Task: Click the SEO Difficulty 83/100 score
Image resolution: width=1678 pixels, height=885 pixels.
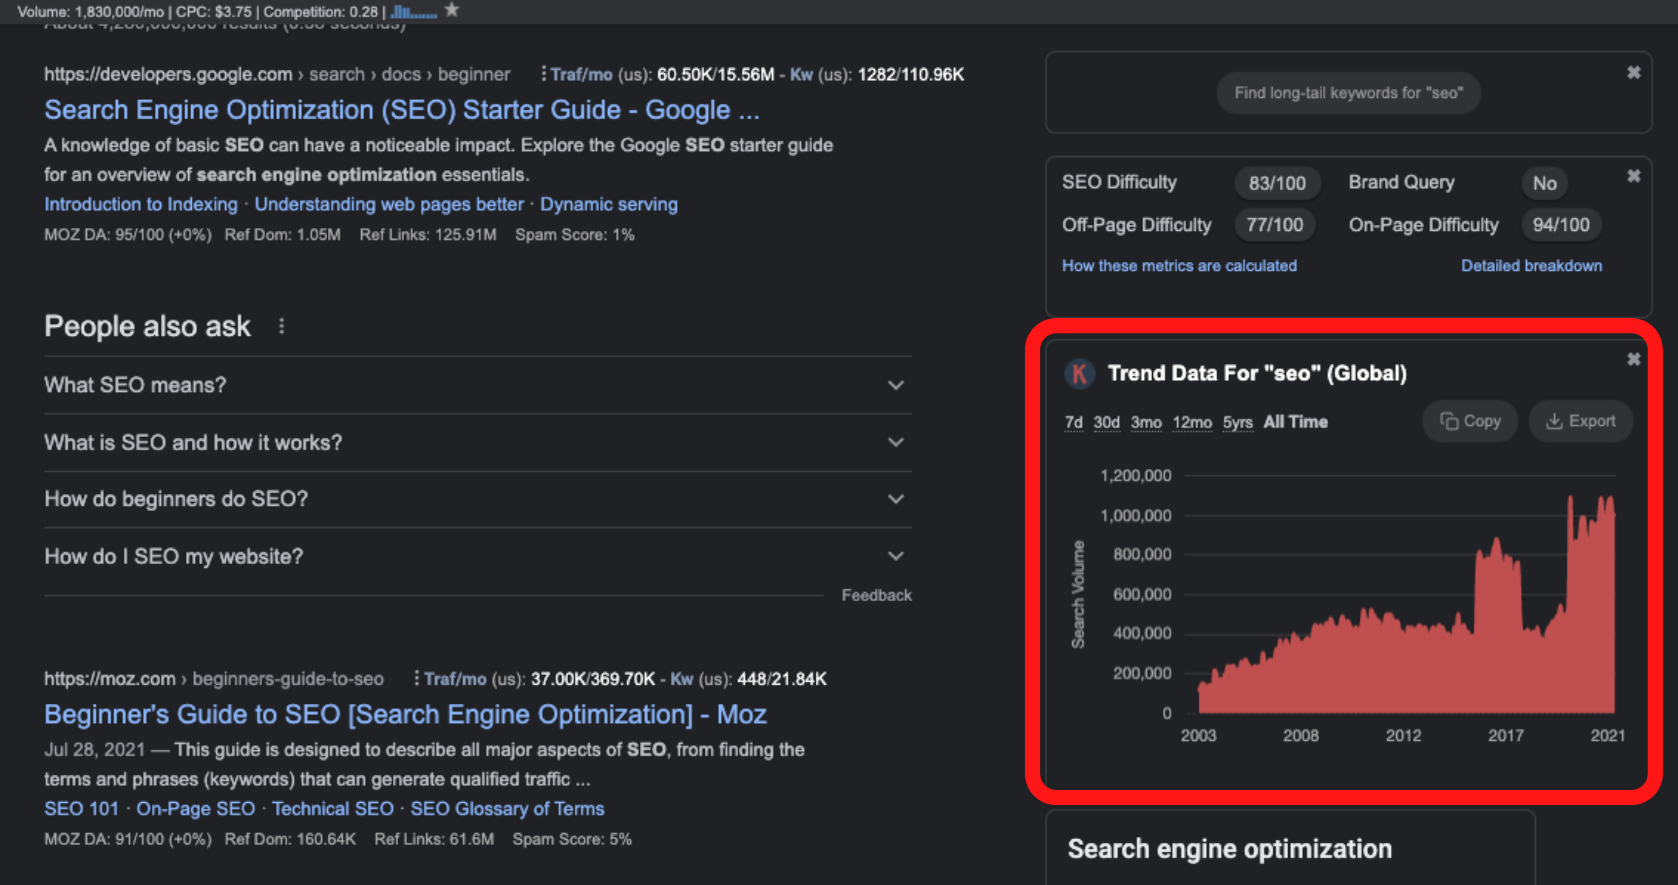Action: [x=1277, y=183]
